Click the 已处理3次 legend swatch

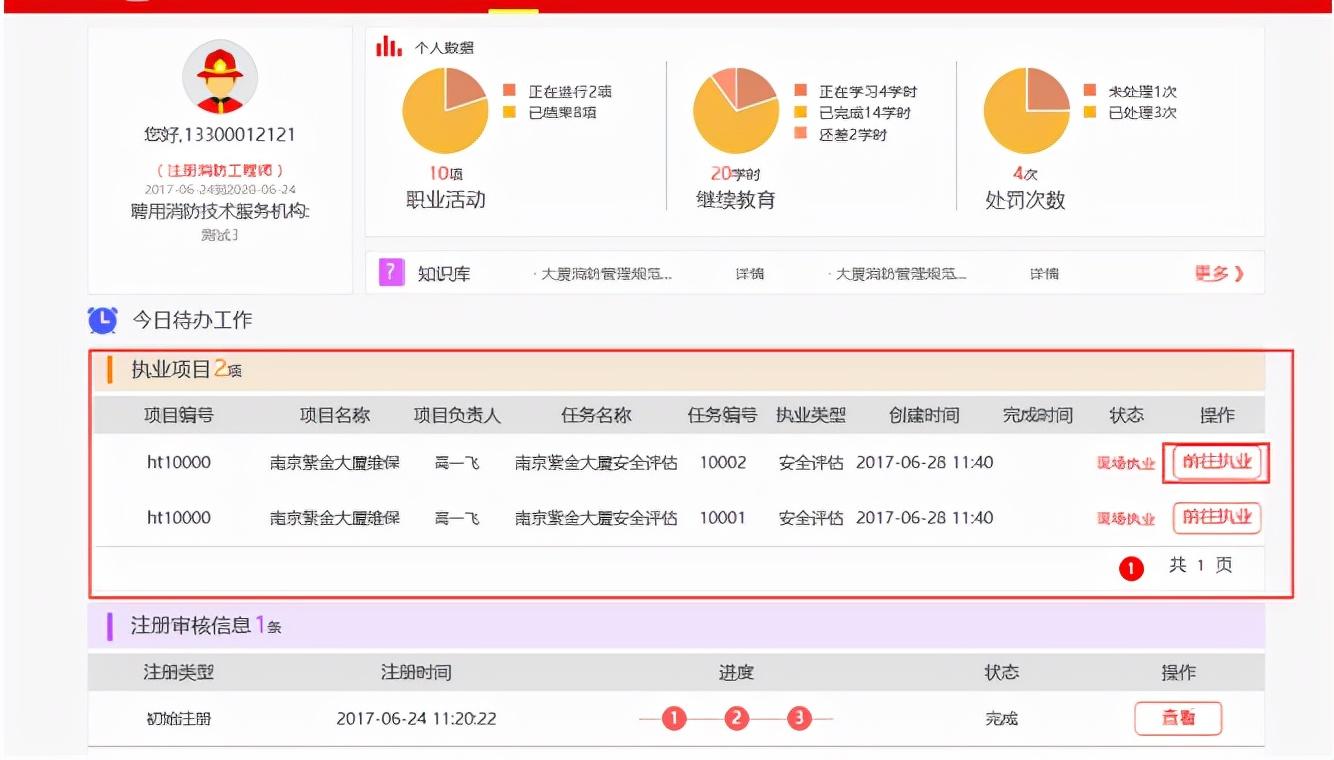1090,112
